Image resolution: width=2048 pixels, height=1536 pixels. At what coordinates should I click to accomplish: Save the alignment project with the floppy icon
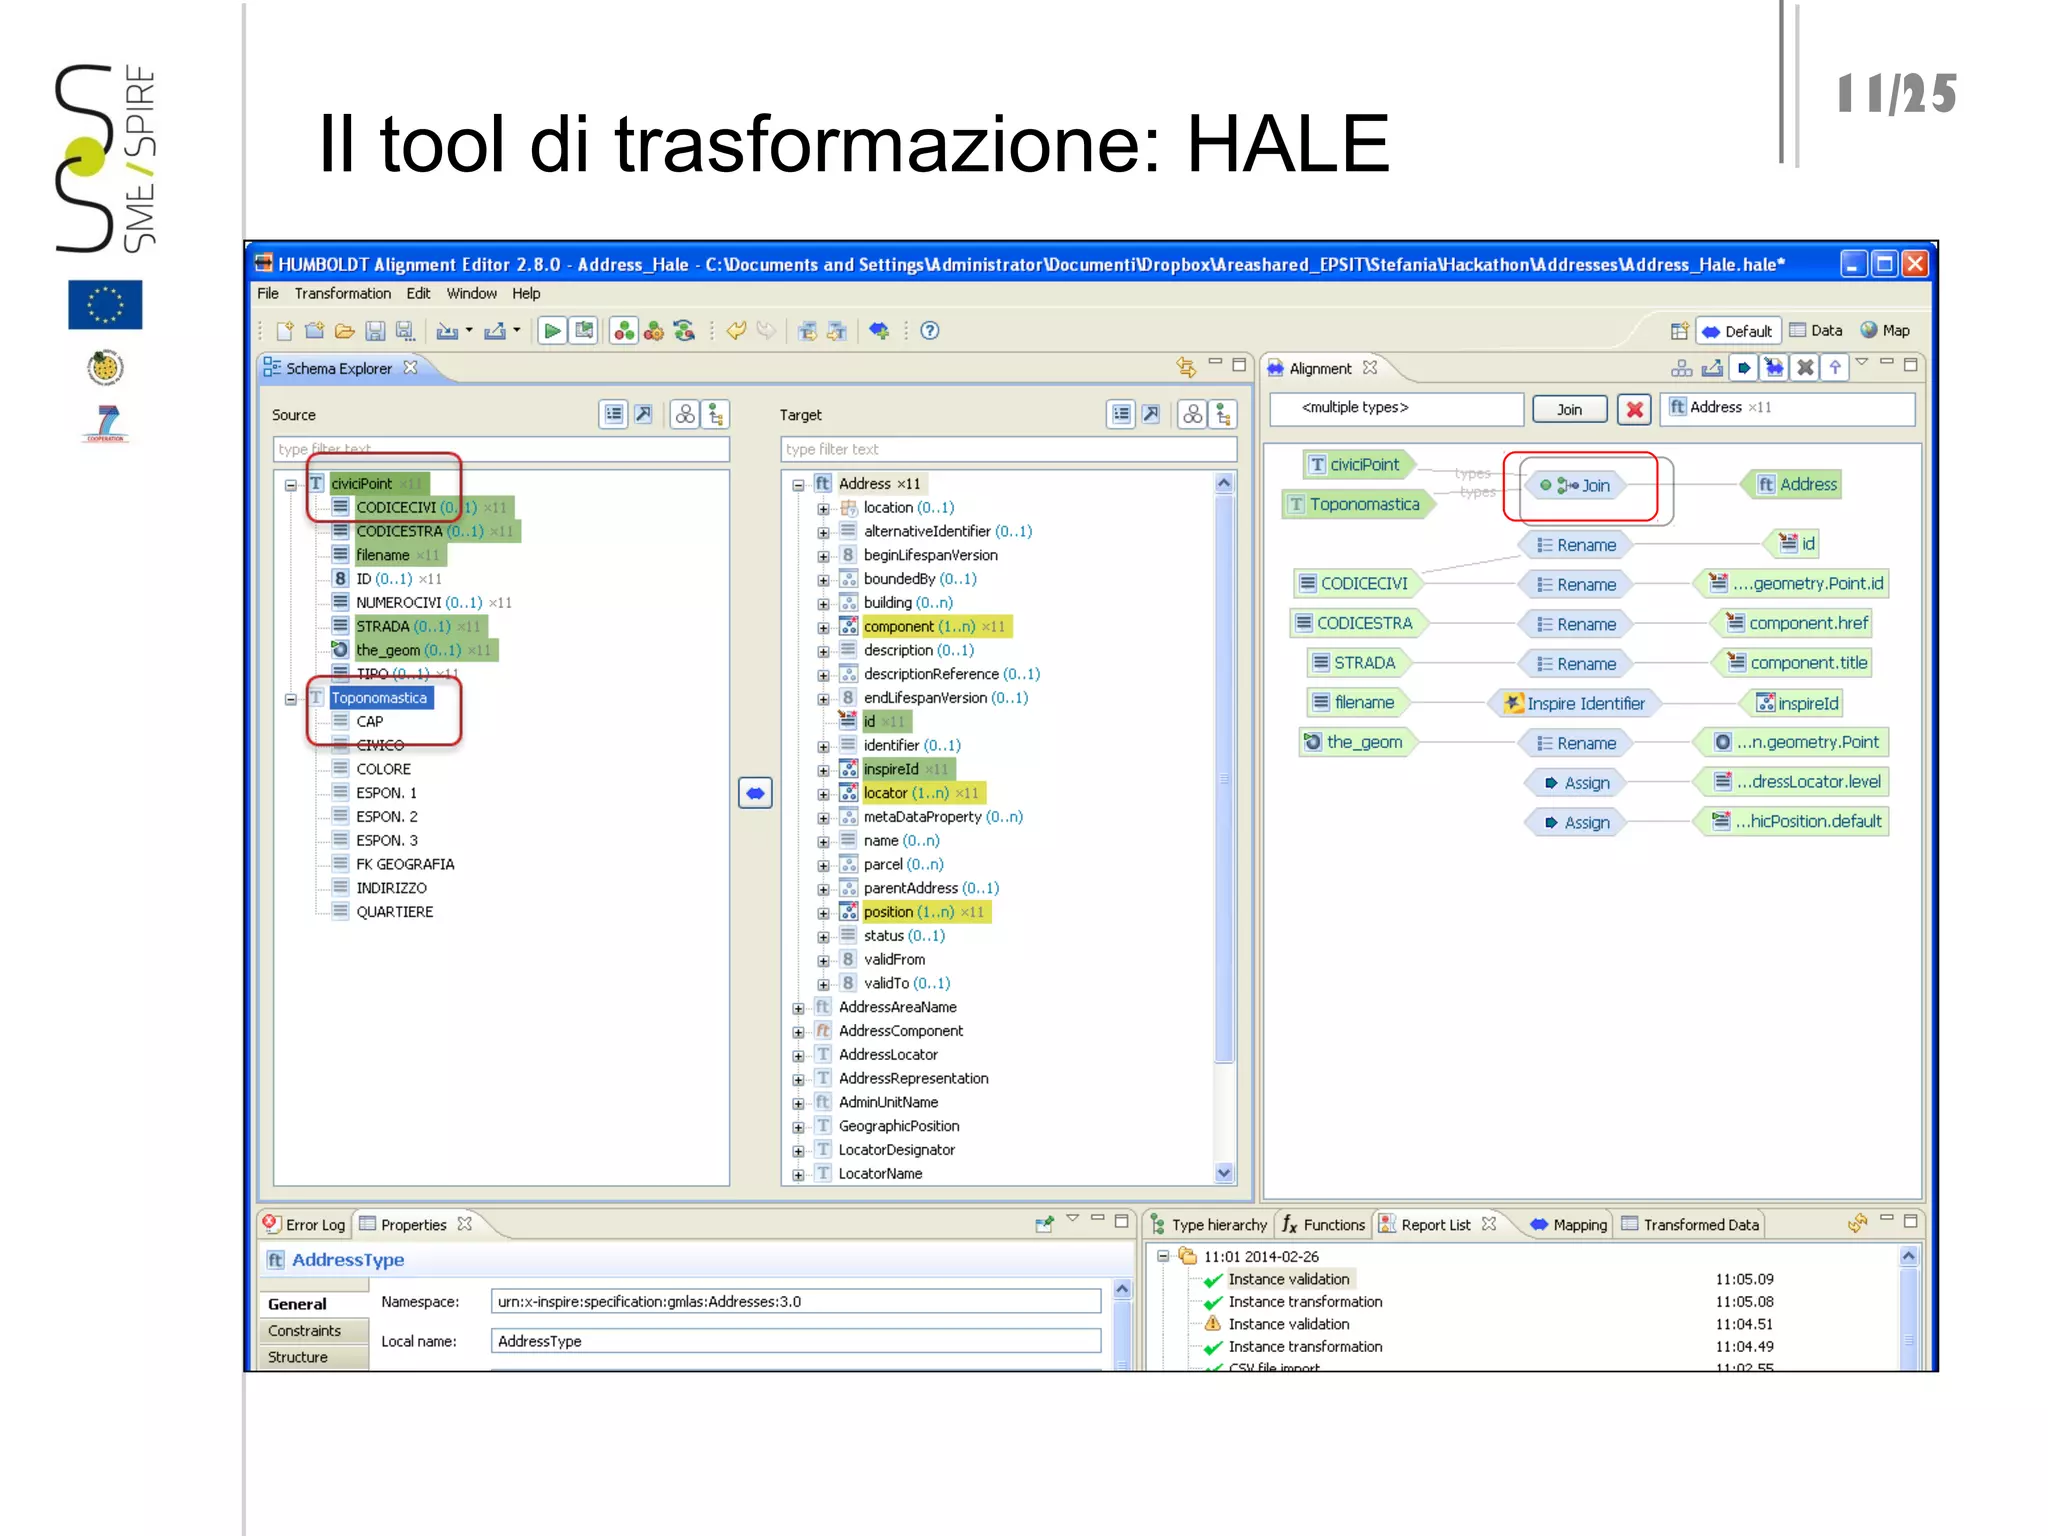coord(375,331)
